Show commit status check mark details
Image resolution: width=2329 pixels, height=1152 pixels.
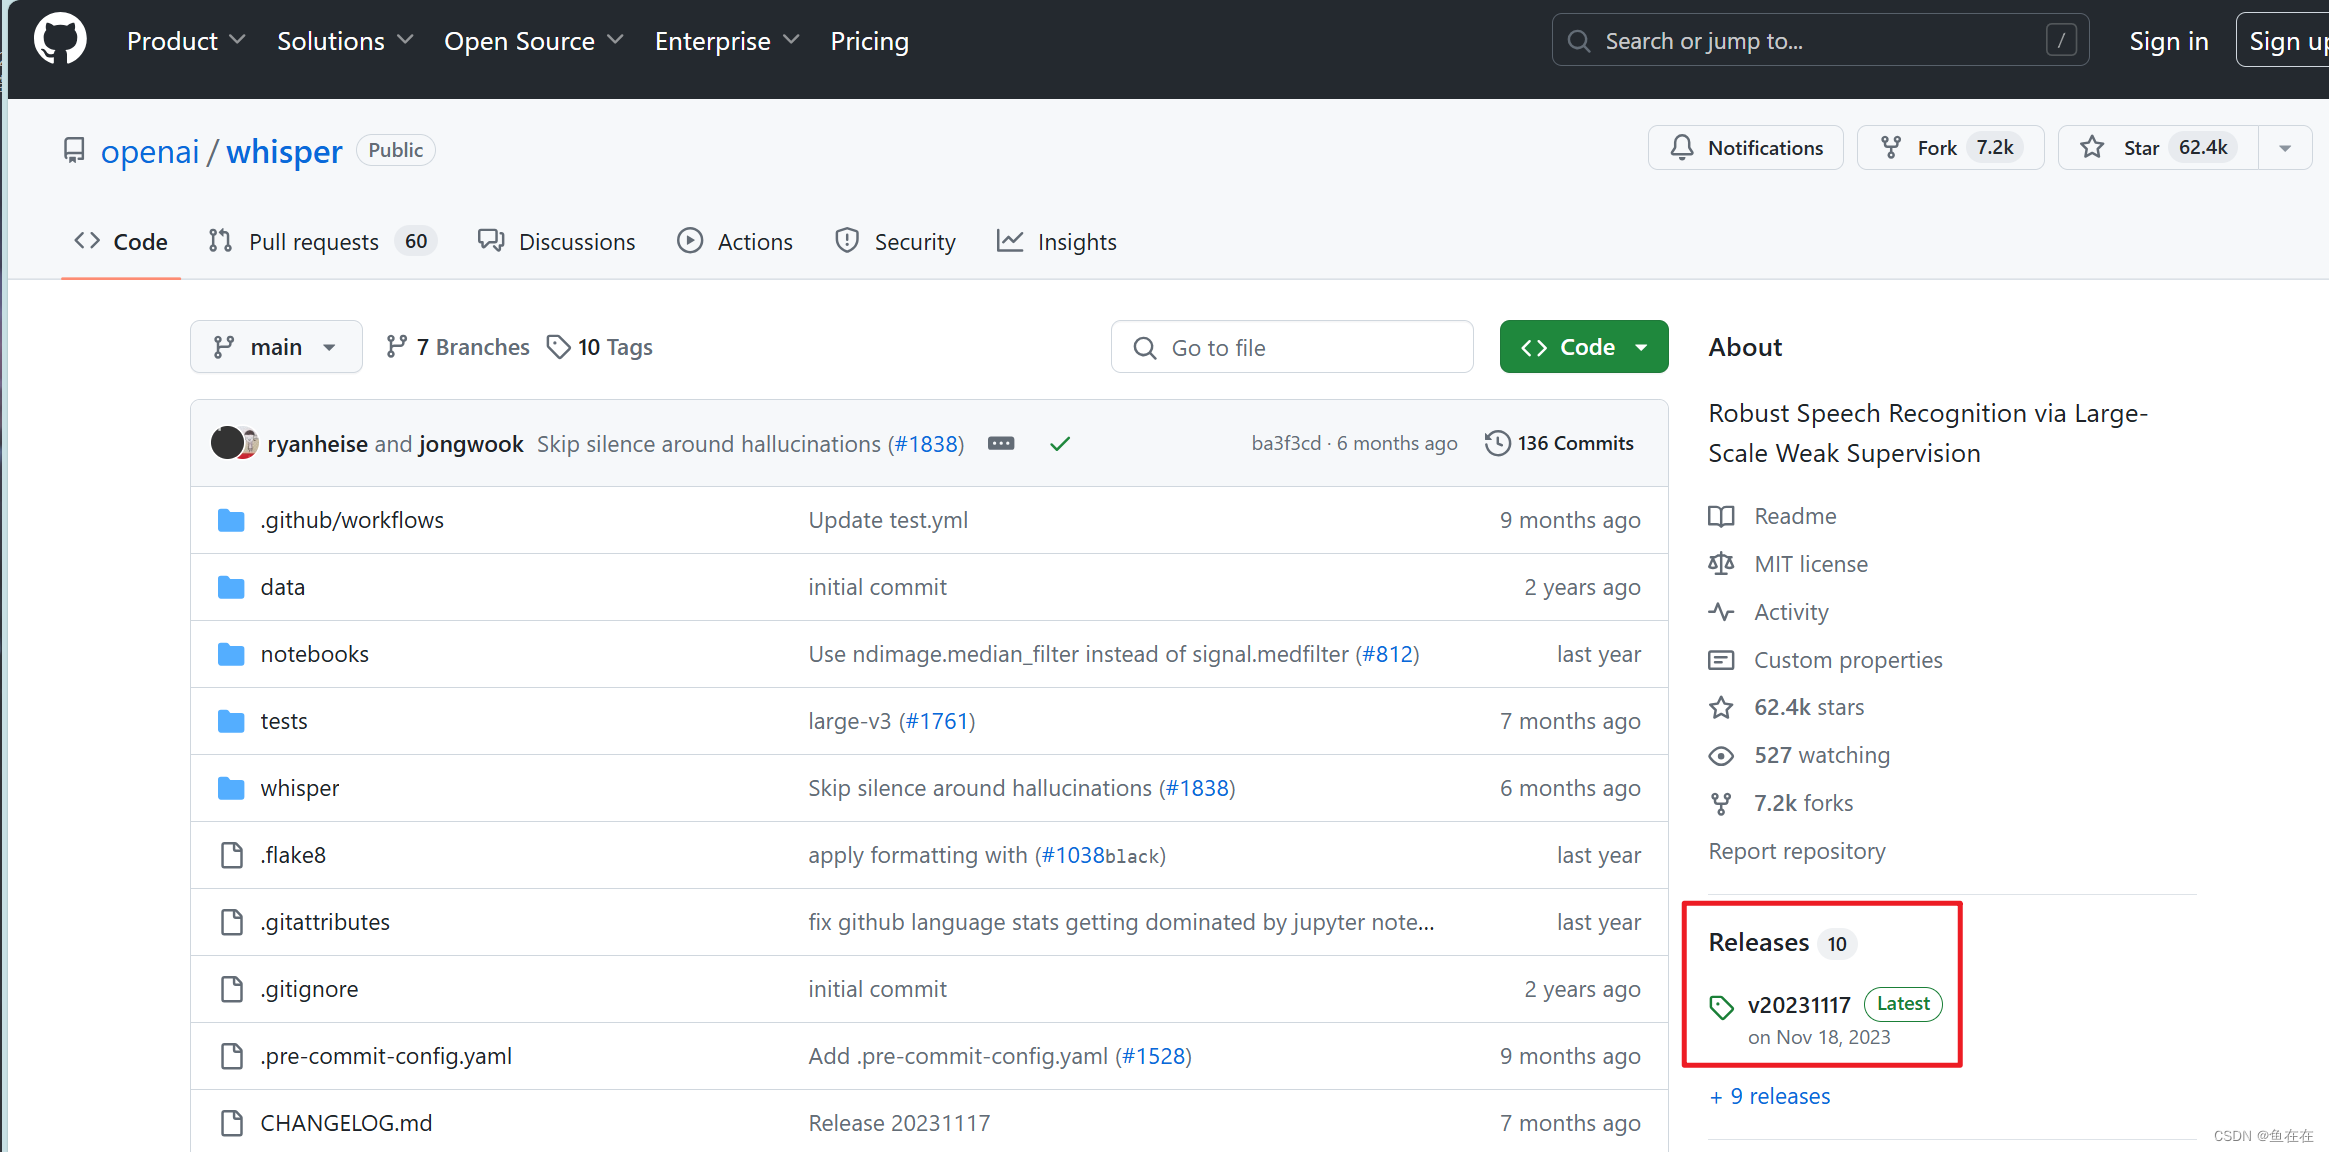pyautogui.click(x=1060, y=444)
